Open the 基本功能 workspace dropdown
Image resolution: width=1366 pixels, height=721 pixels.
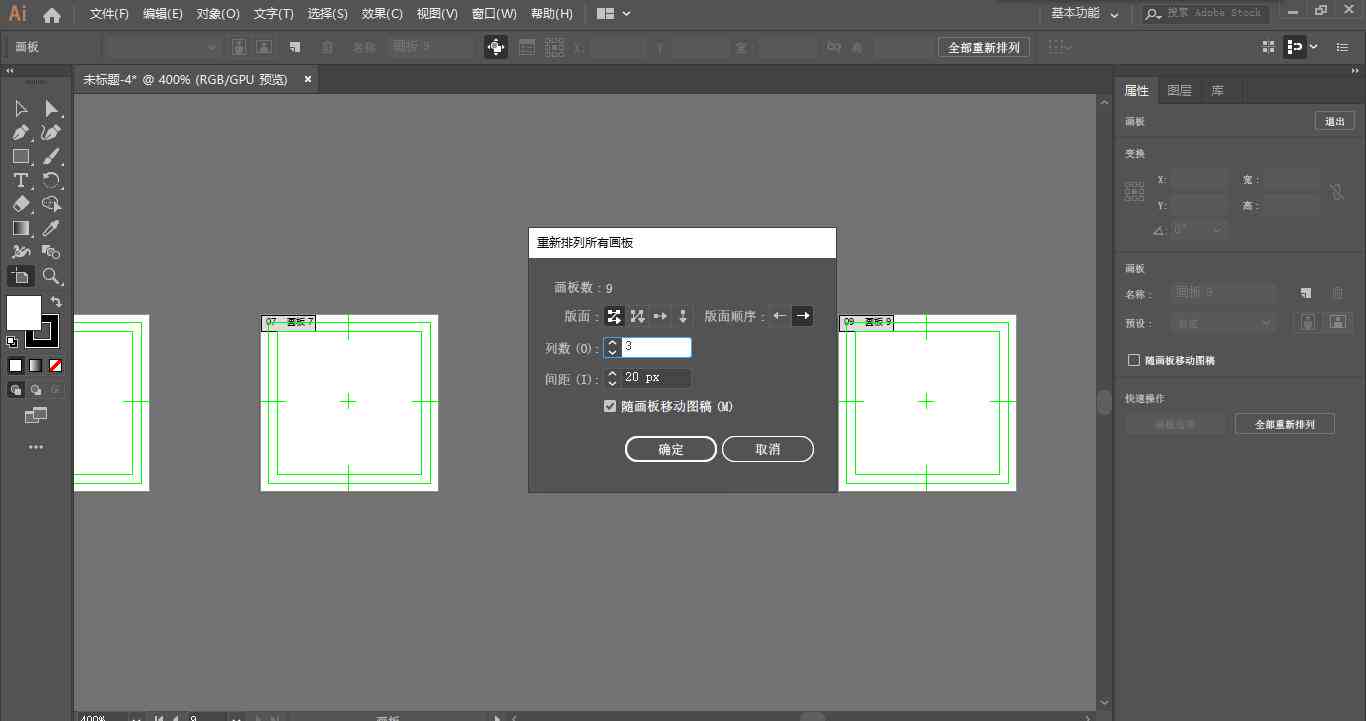[x=1085, y=14]
